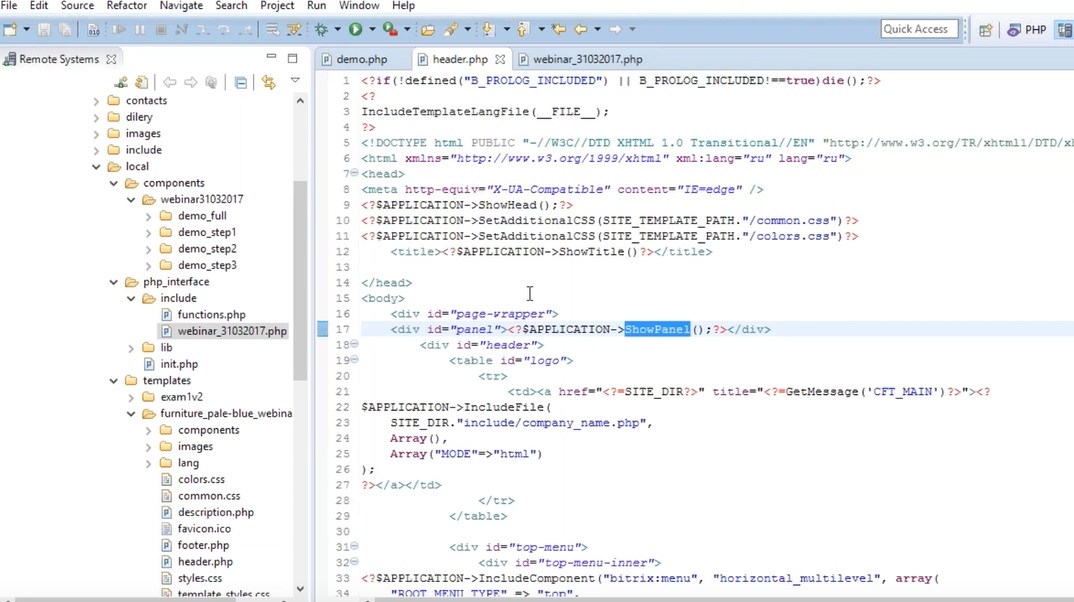Switch to the PHP perspective
Image resolution: width=1074 pixels, height=602 pixels.
coord(1027,30)
